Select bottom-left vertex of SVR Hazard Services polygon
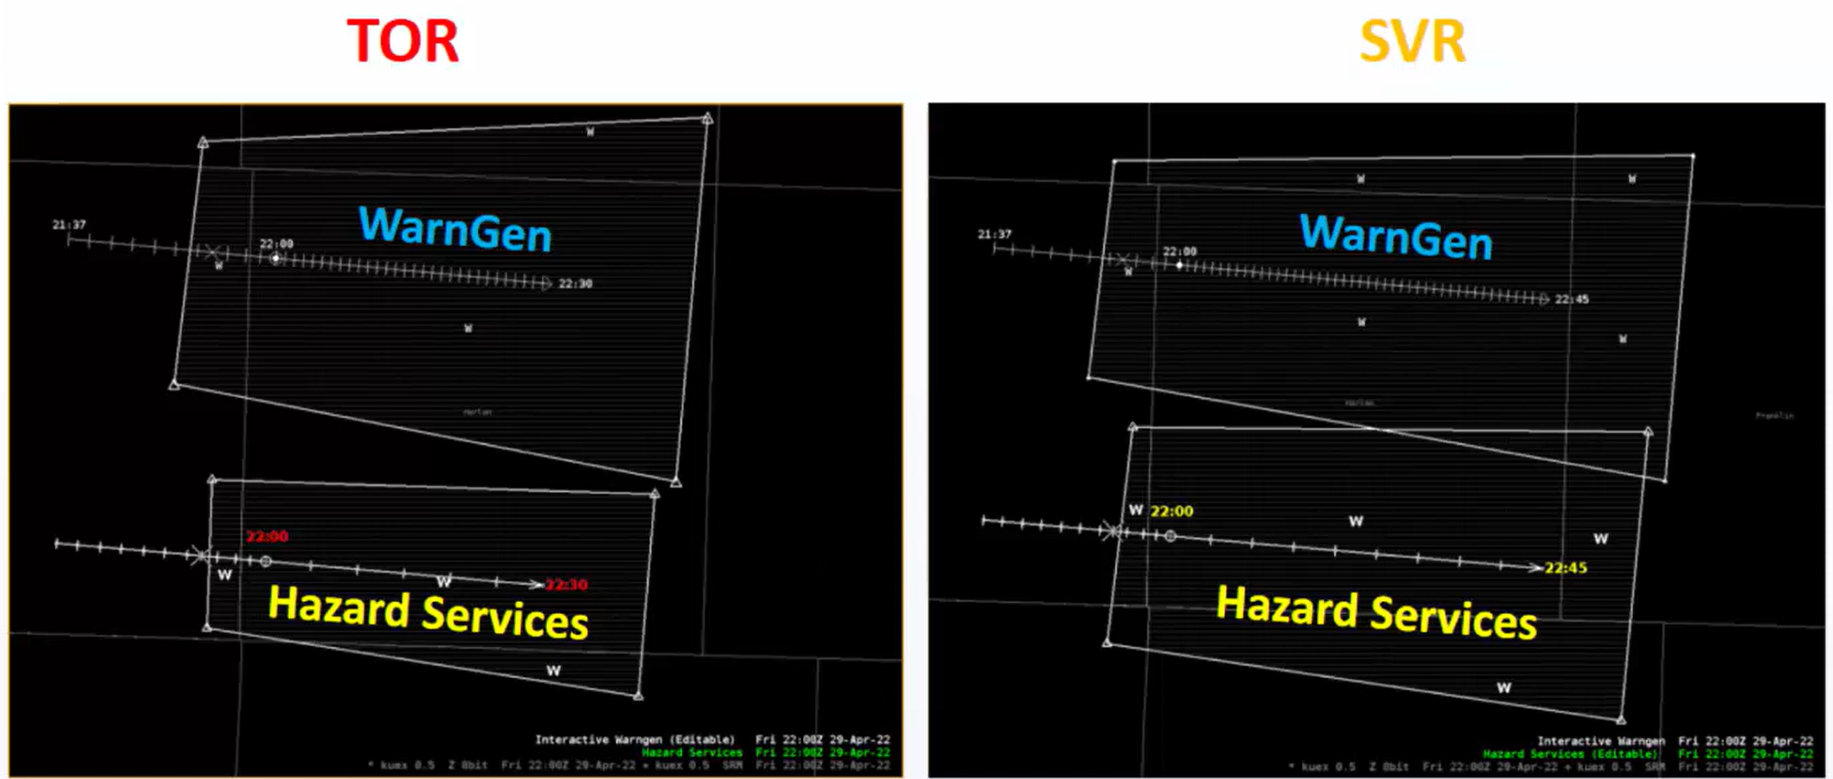 [1107, 642]
